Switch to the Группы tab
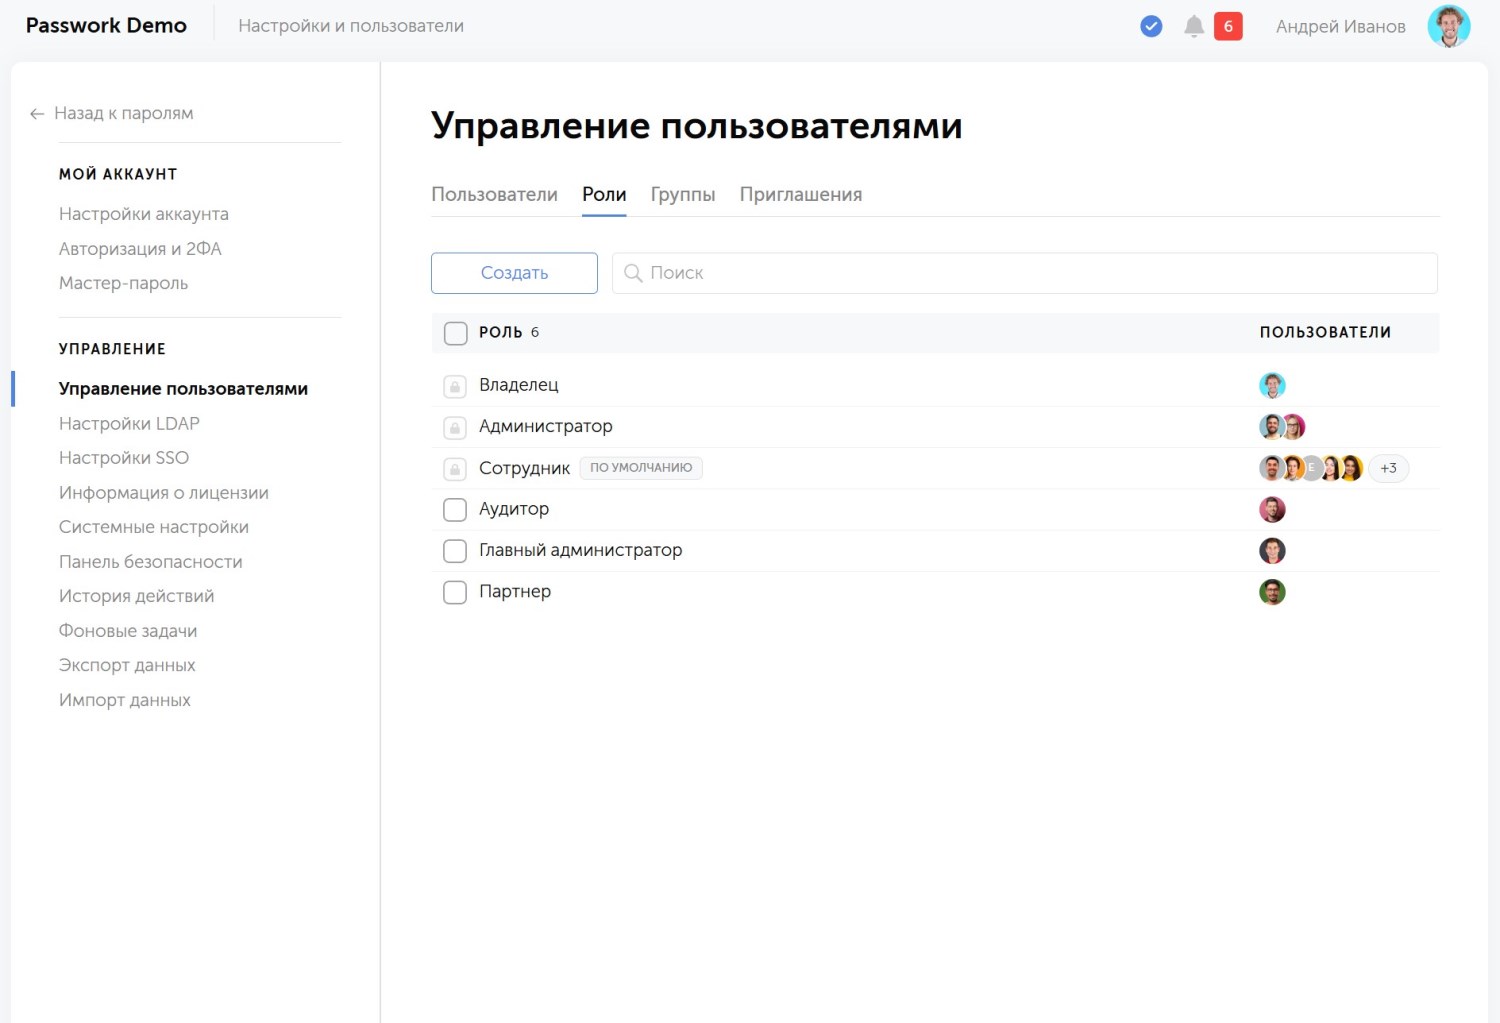 pyautogui.click(x=682, y=194)
